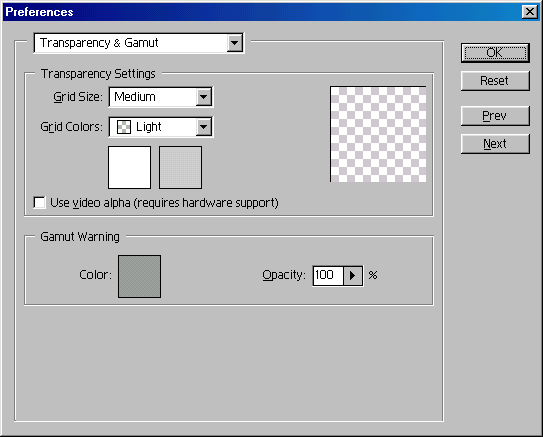Confirm settings with the OK button

coord(495,53)
